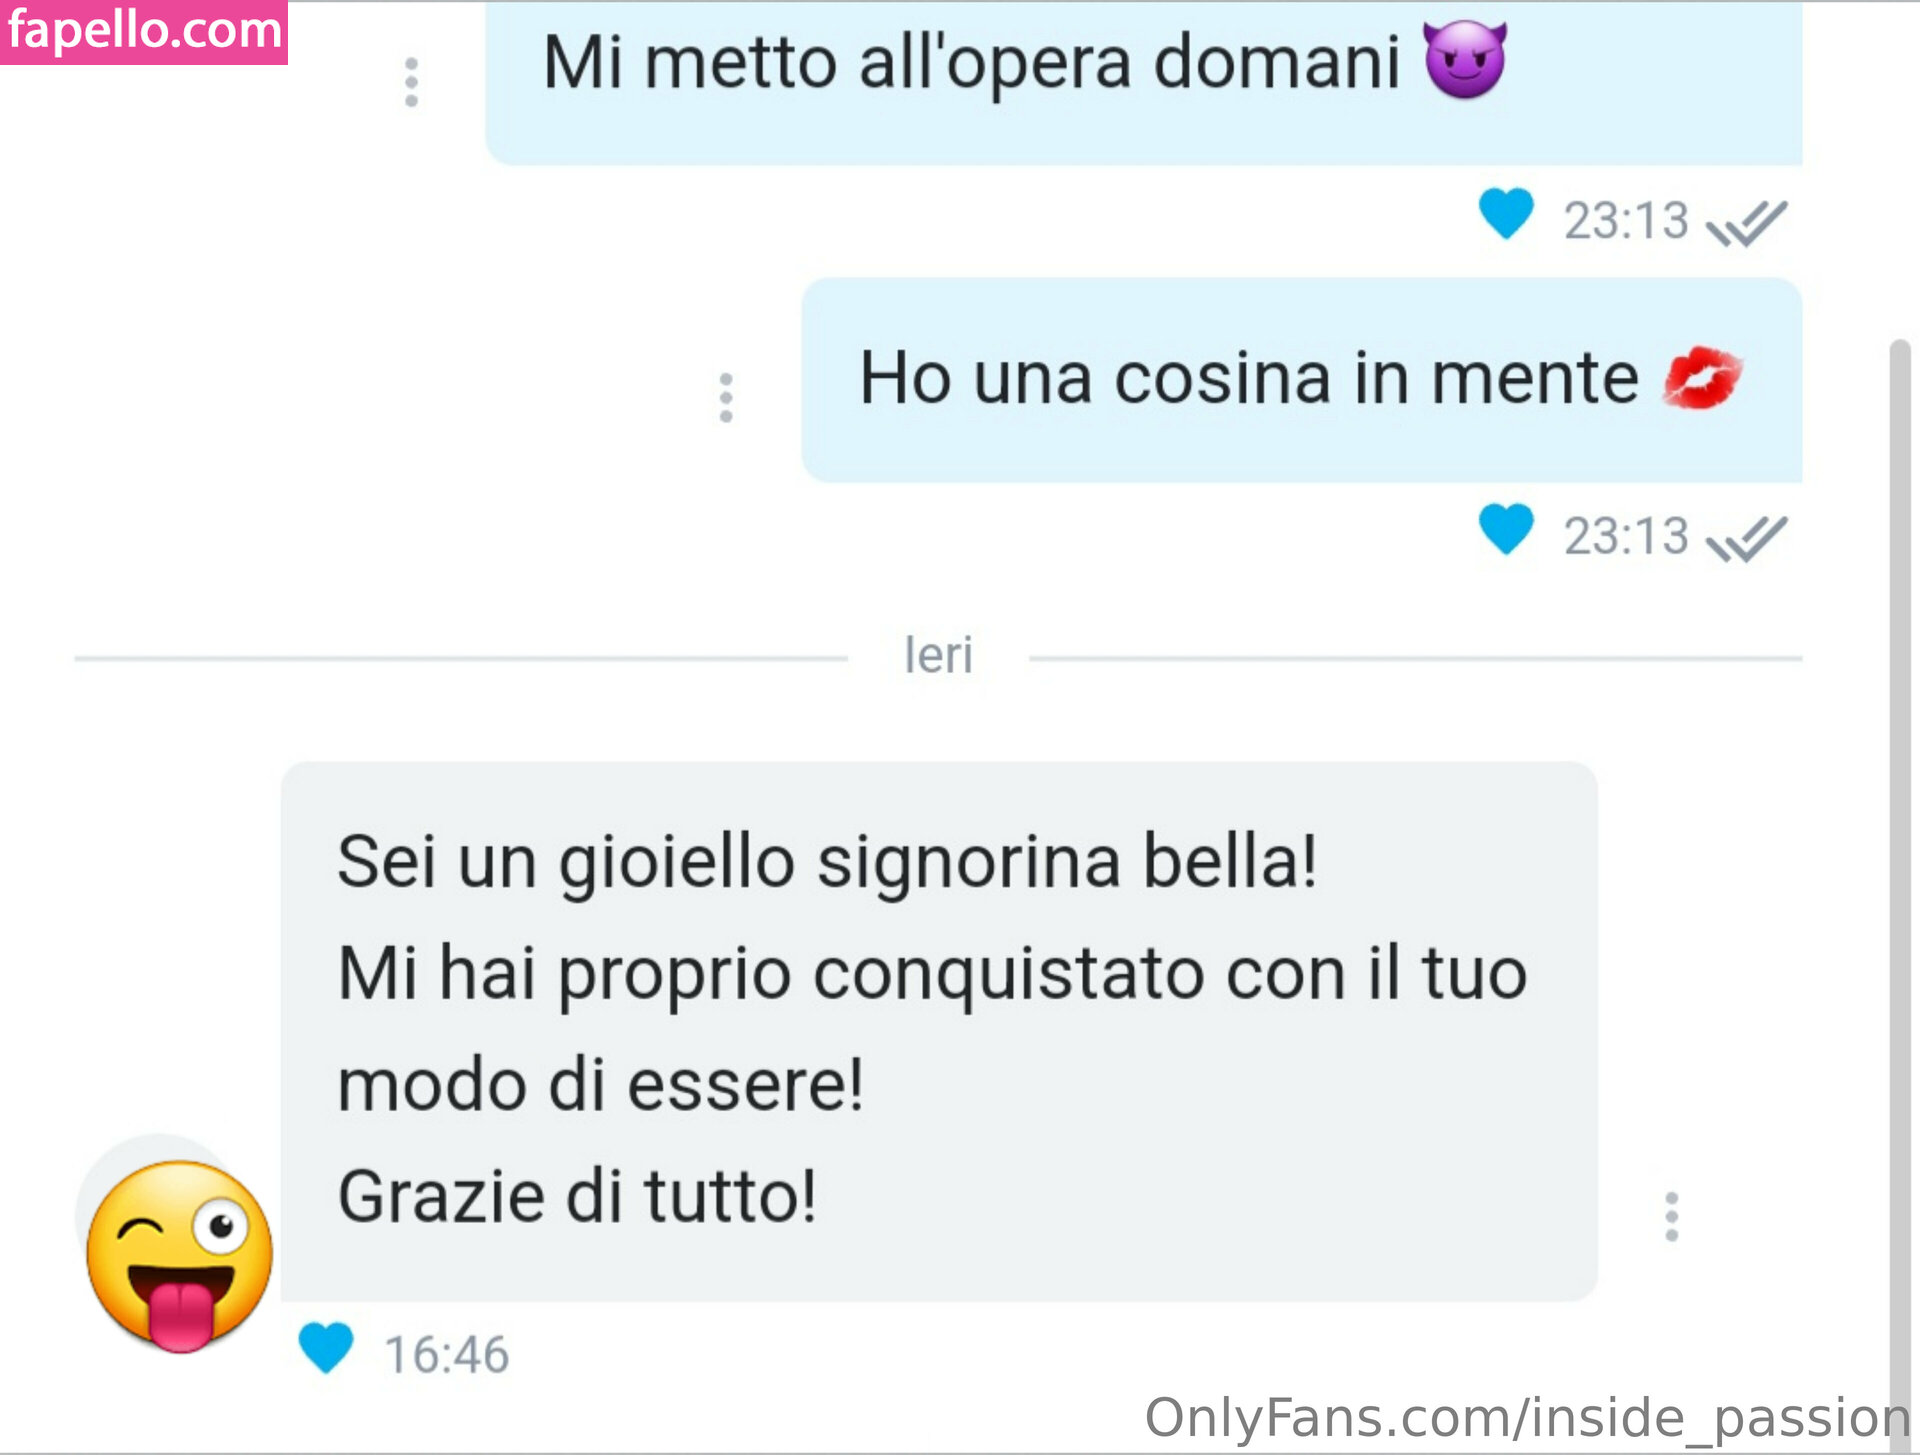Image resolution: width=1920 pixels, height=1455 pixels.
Task: Click the fapello.com watermark label
Action: [144, 32]
